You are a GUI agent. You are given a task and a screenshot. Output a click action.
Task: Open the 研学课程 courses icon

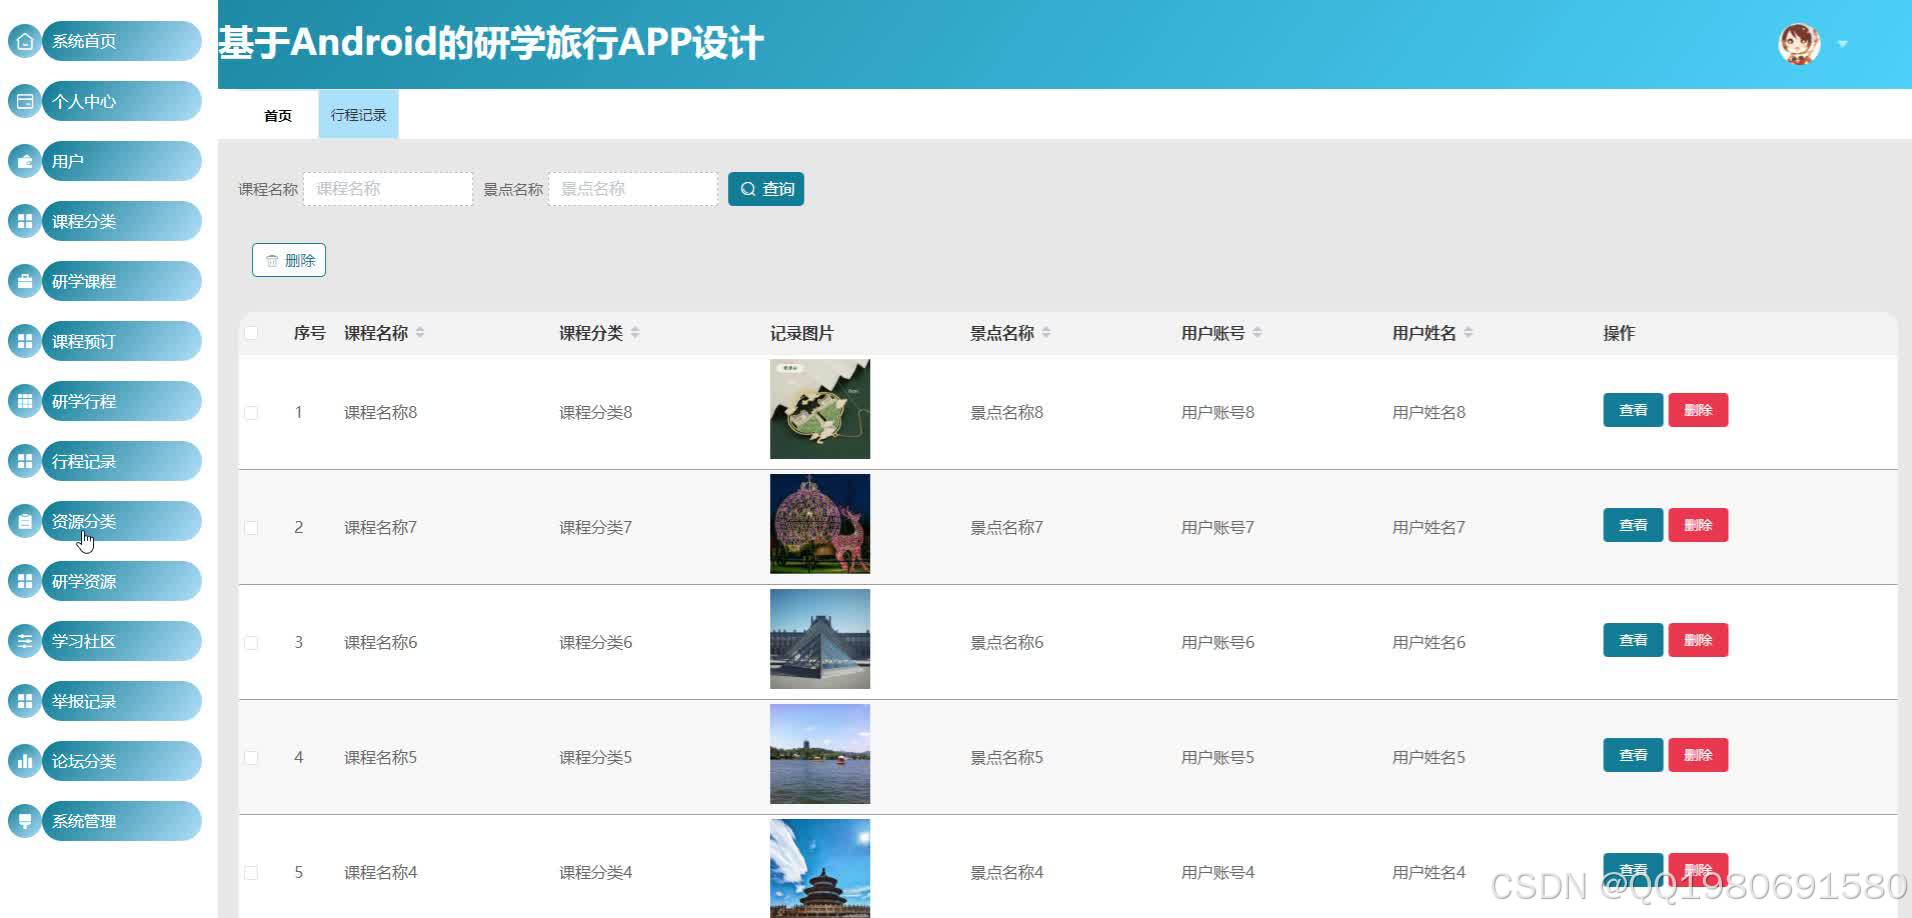tap(24, 281)
